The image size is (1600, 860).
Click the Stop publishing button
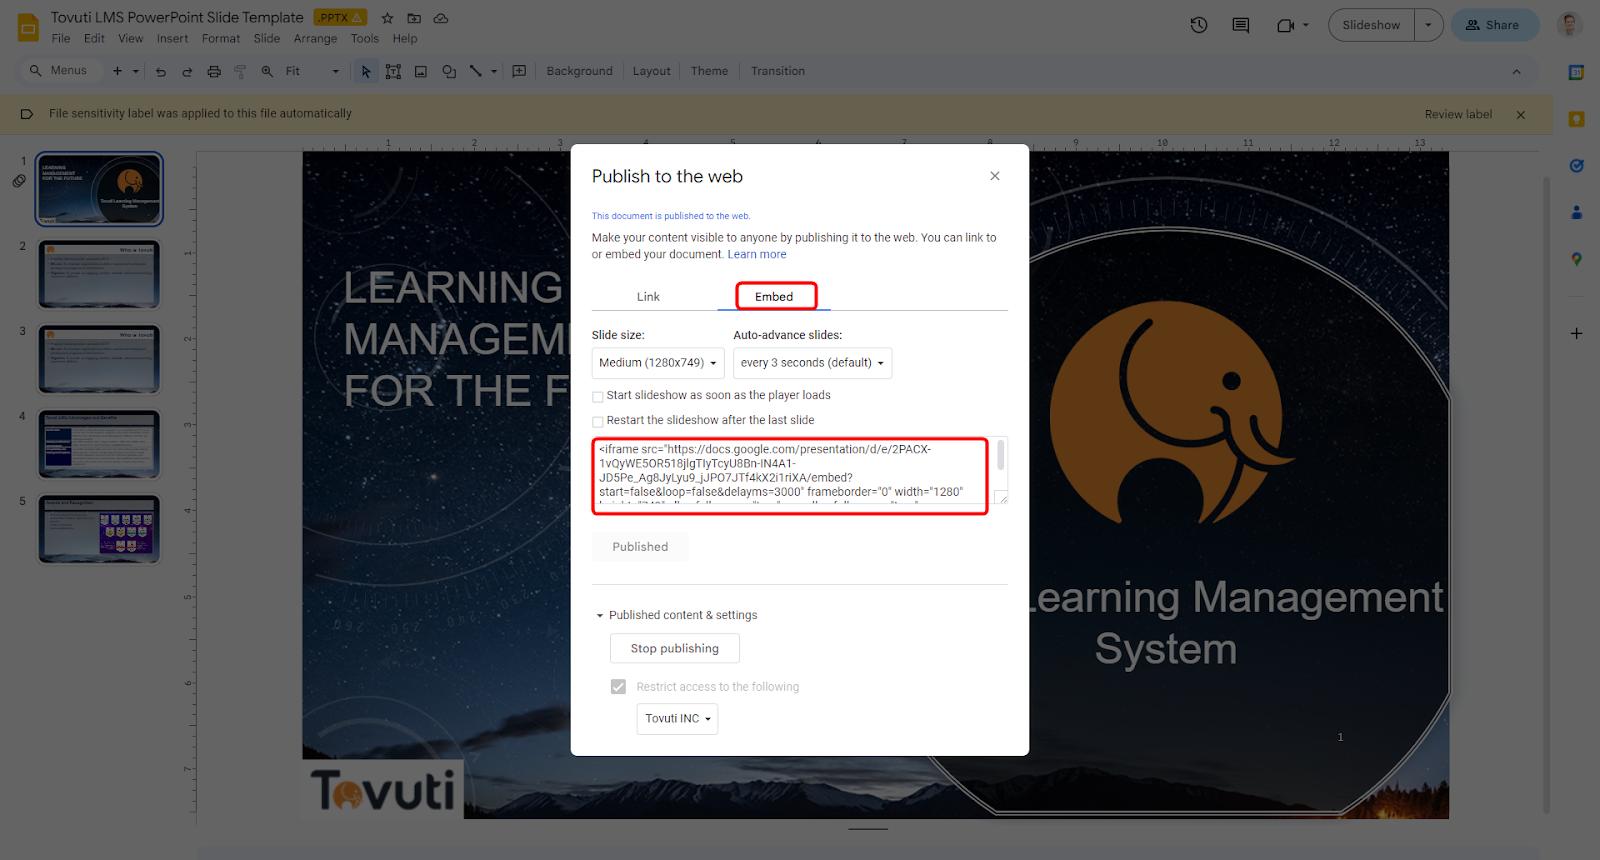coord(675,648)
